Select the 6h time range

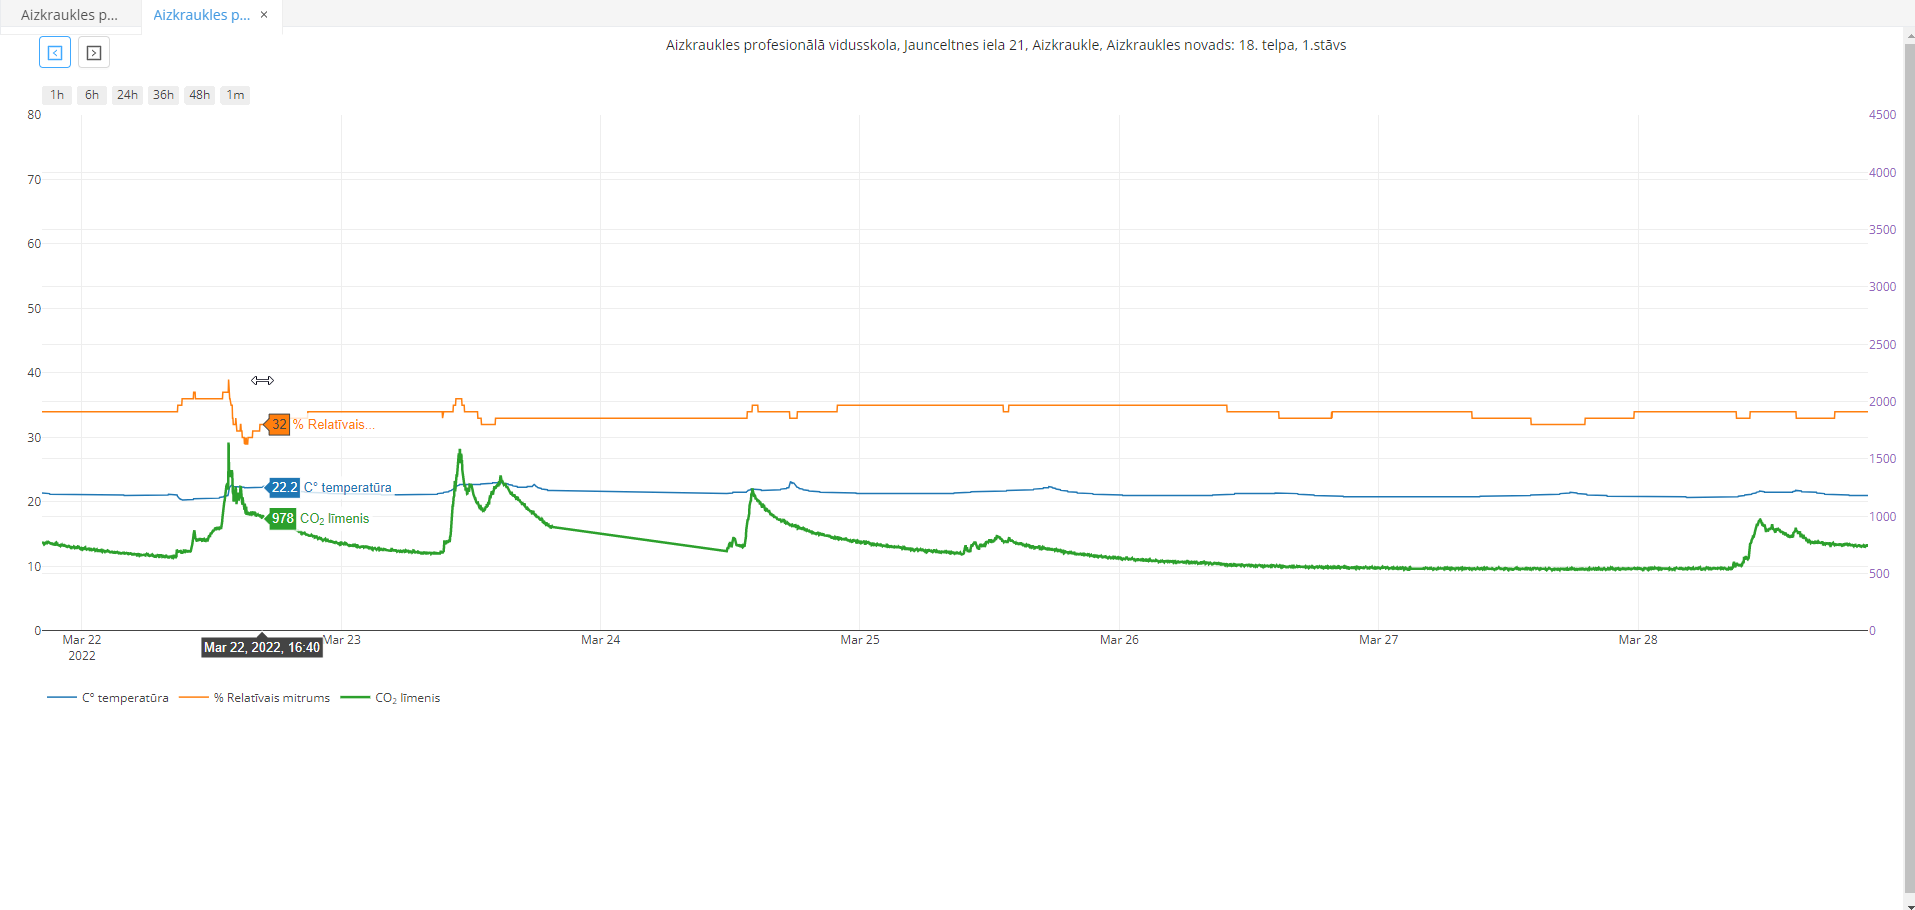(x=91, y=94)
